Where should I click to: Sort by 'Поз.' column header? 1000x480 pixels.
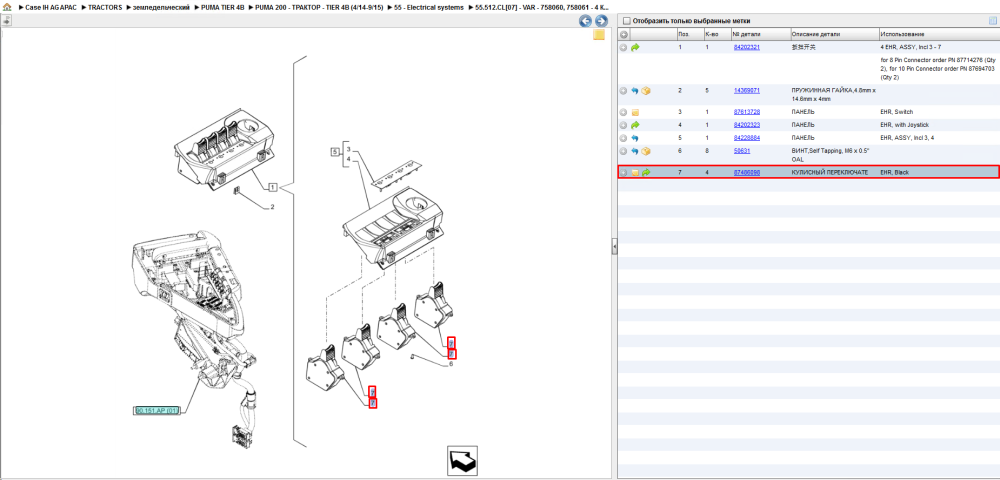[x=689, y=34]
